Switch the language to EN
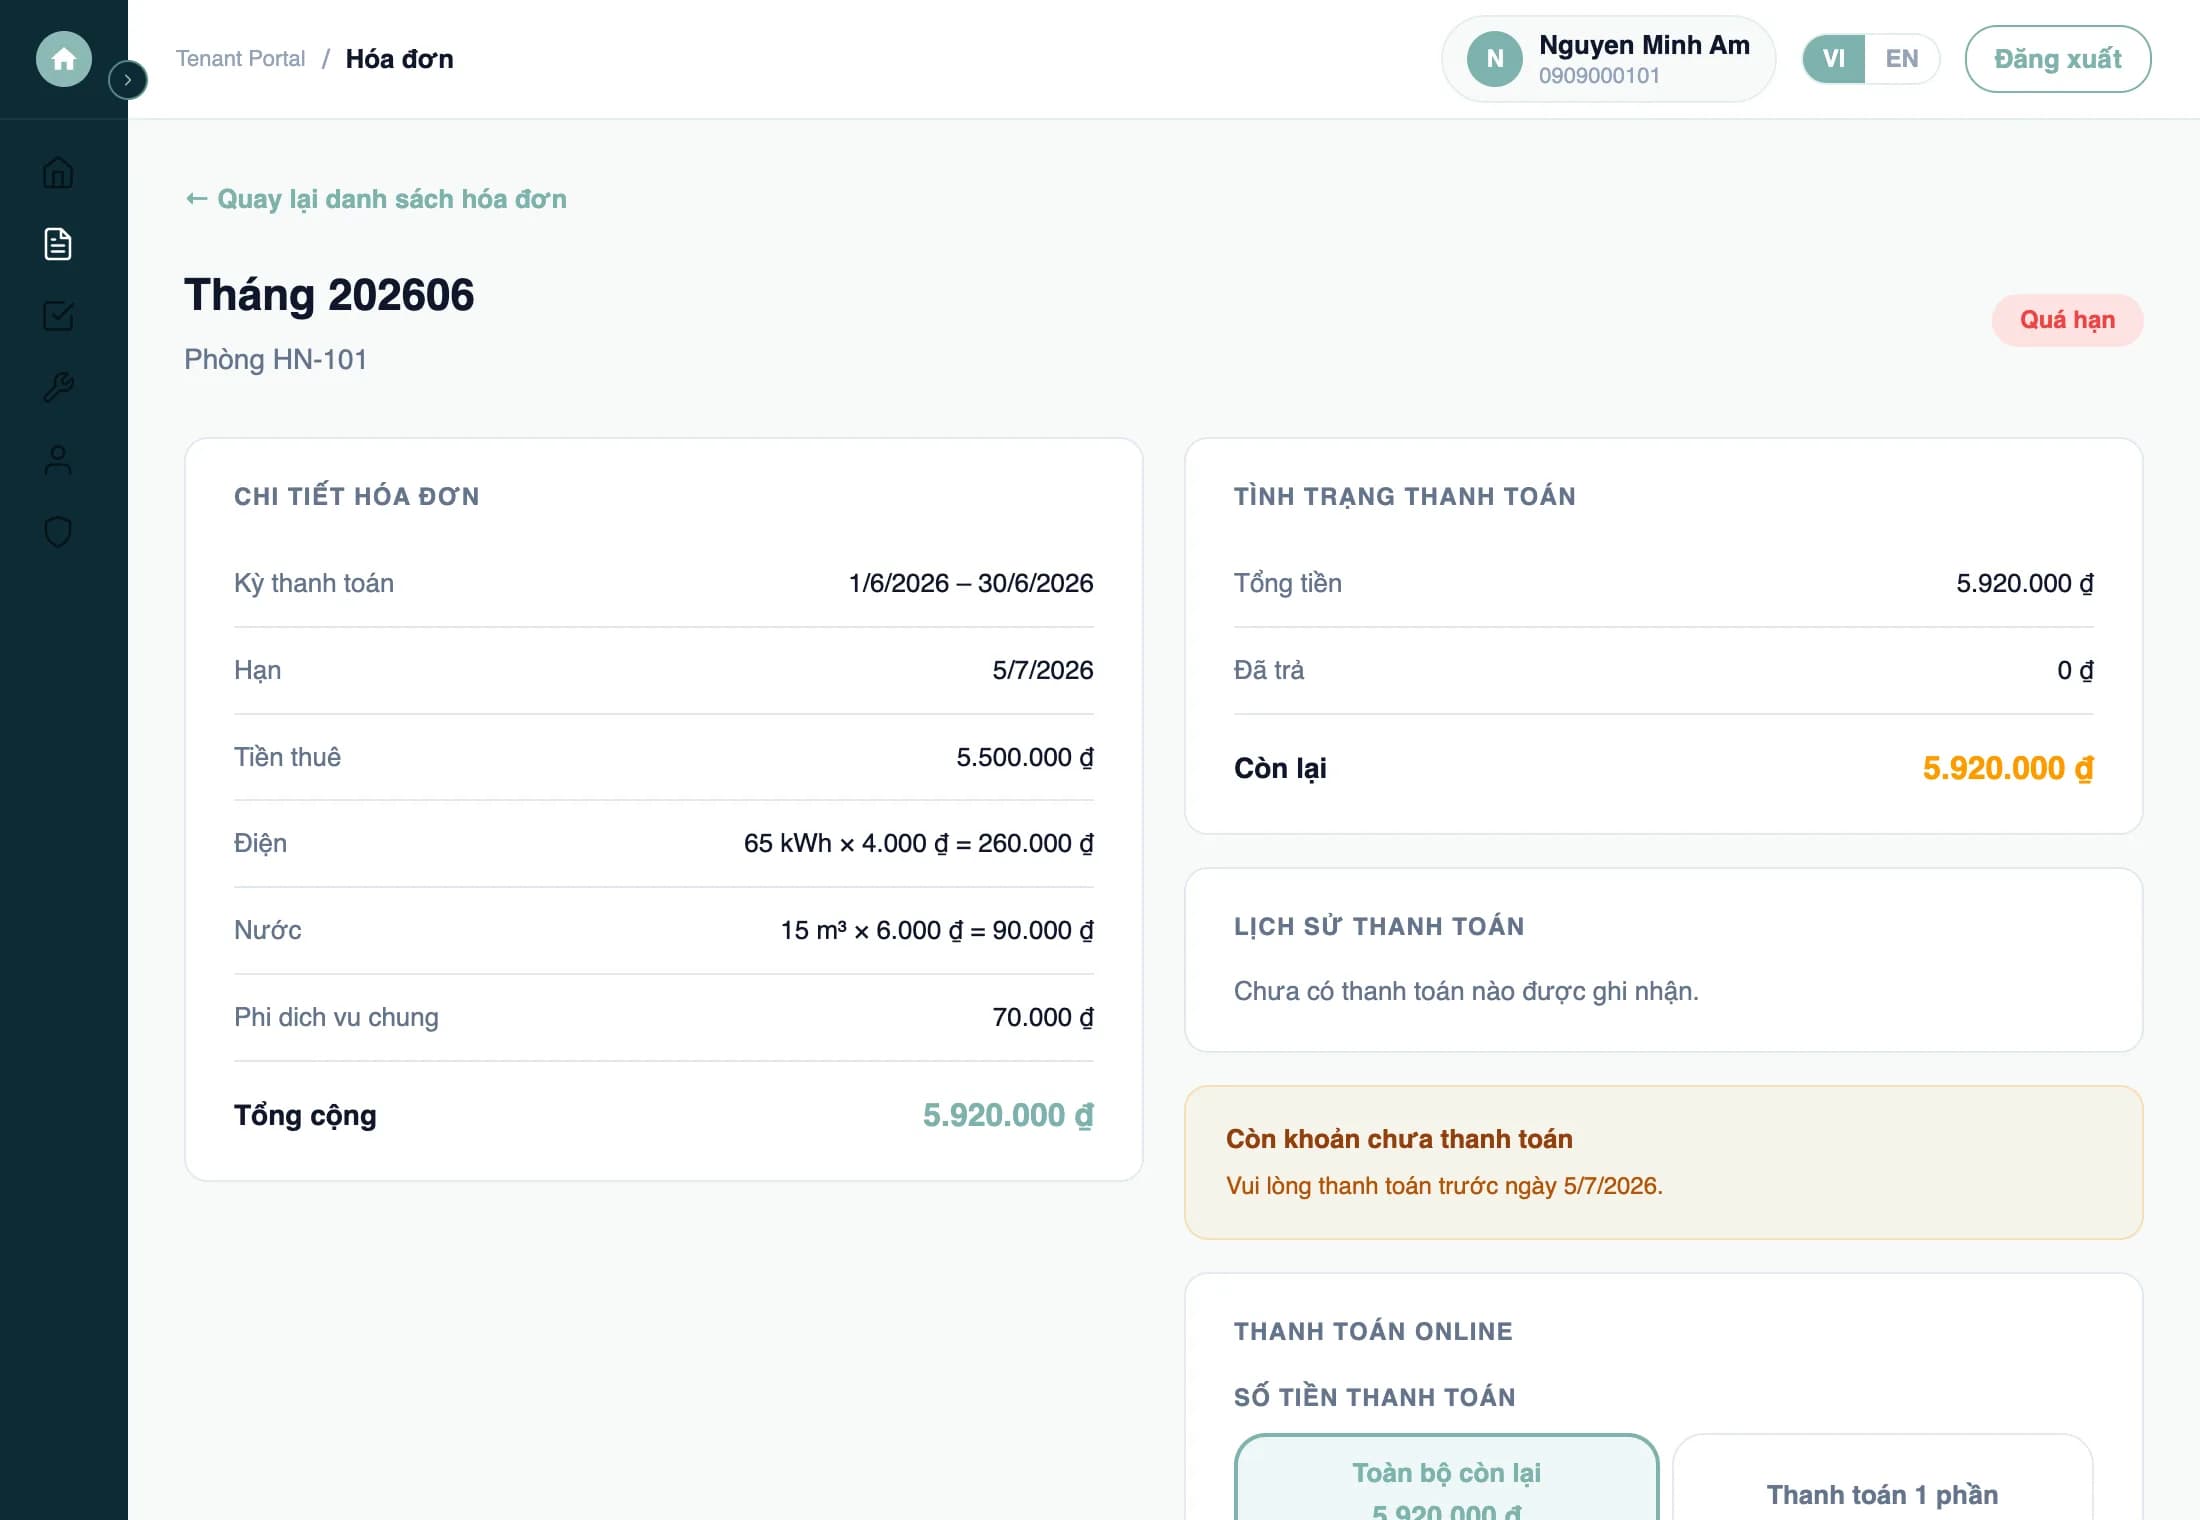The image size is (2200, 1520). pos(1902,59)
